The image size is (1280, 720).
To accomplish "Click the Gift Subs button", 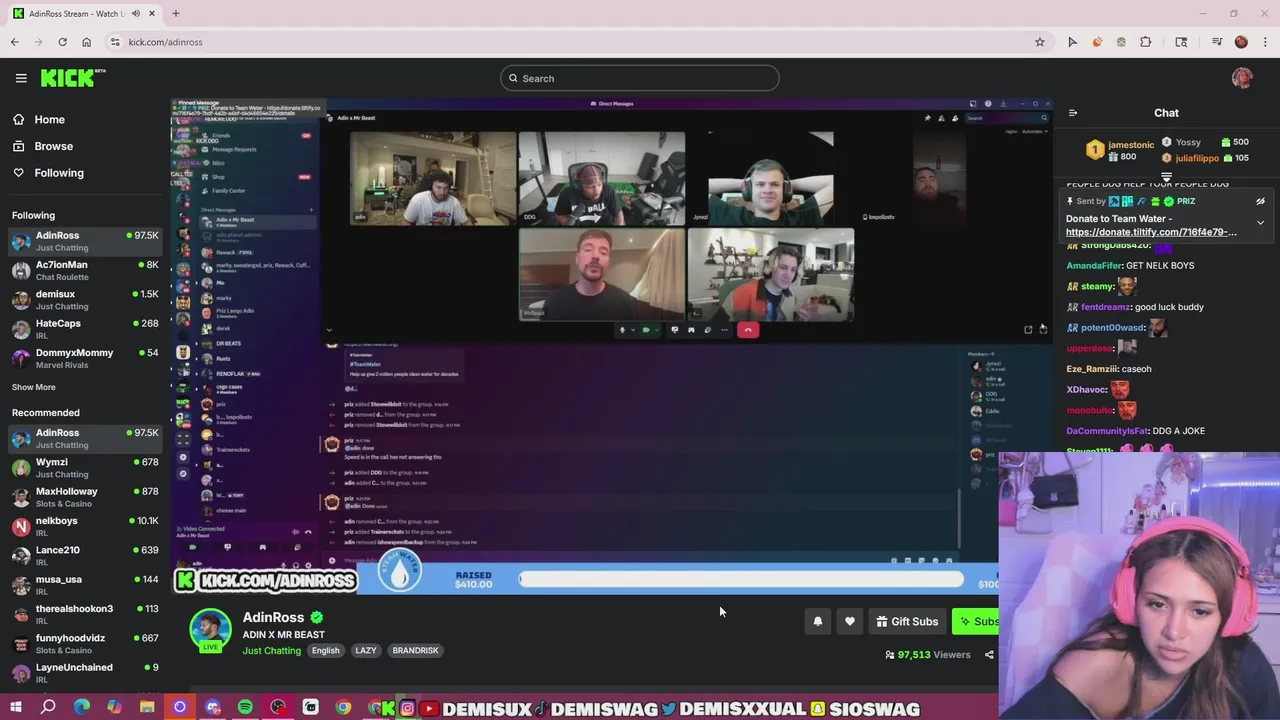I will tap(907, 621).
